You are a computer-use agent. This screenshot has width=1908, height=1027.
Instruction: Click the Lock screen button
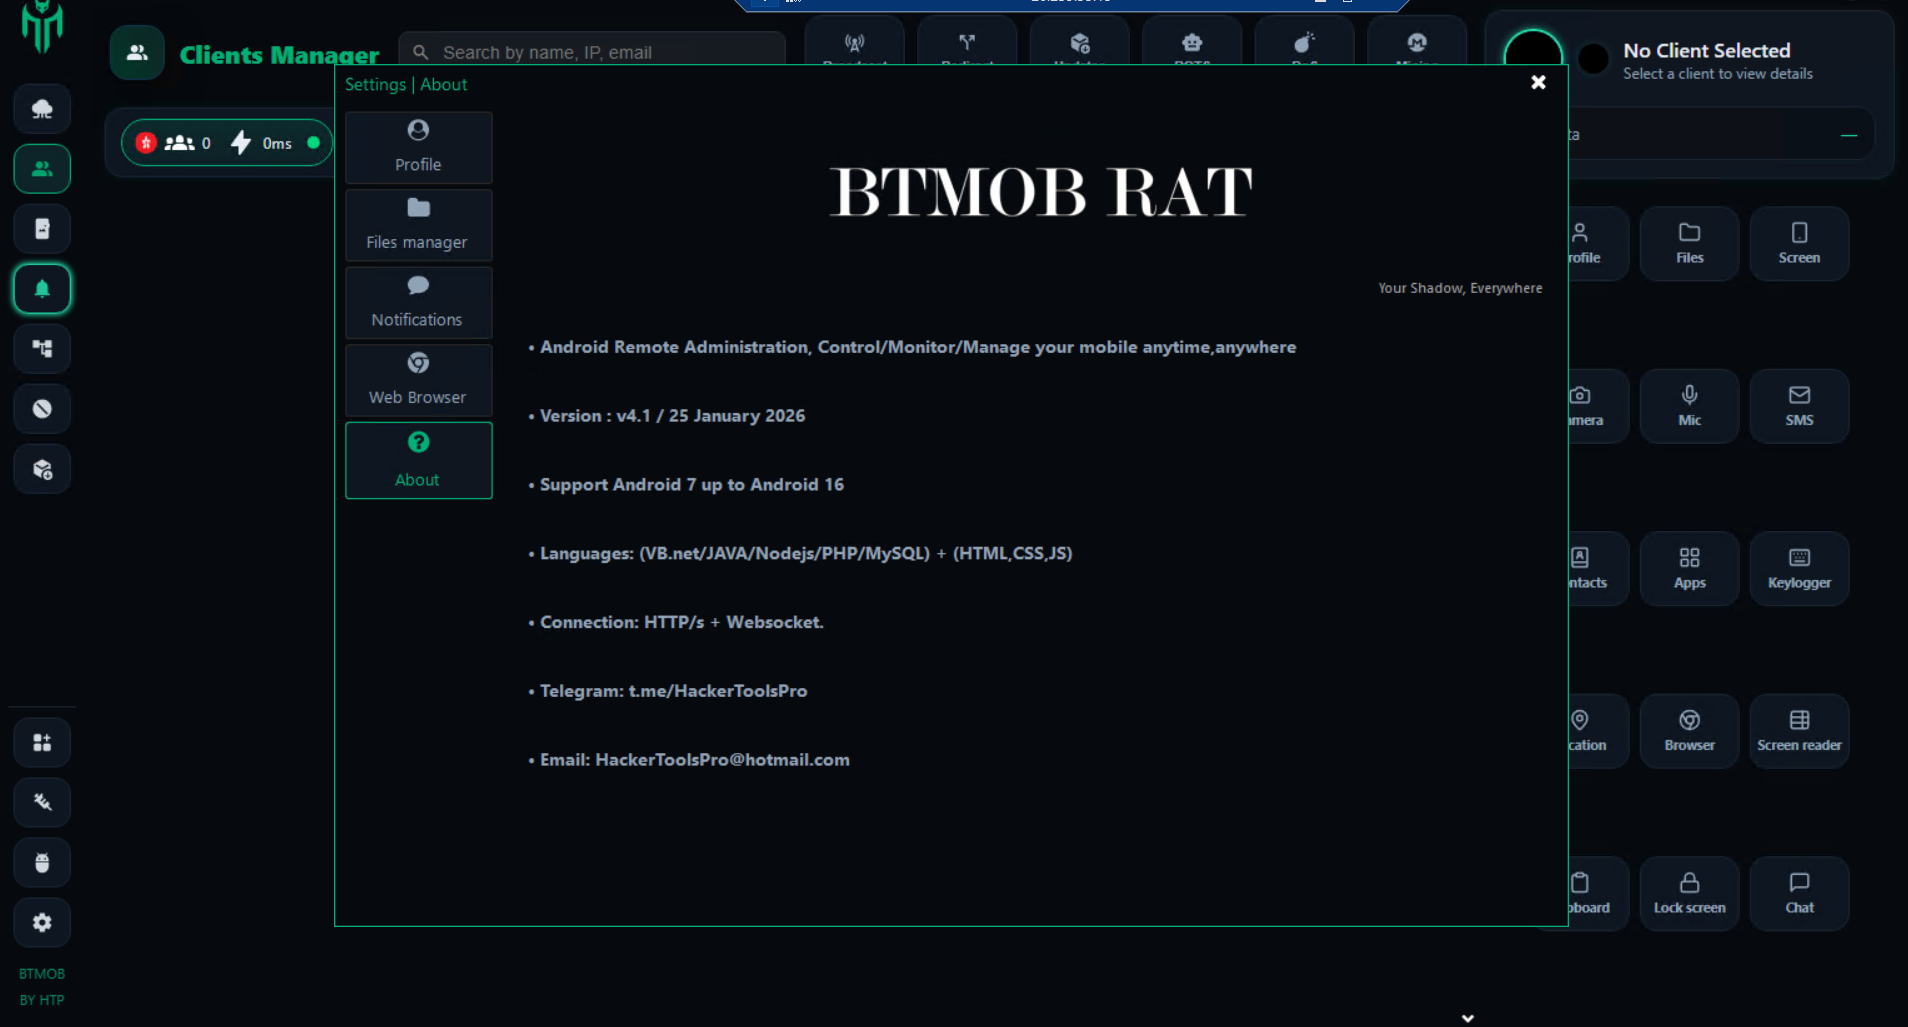(1689, 893)
